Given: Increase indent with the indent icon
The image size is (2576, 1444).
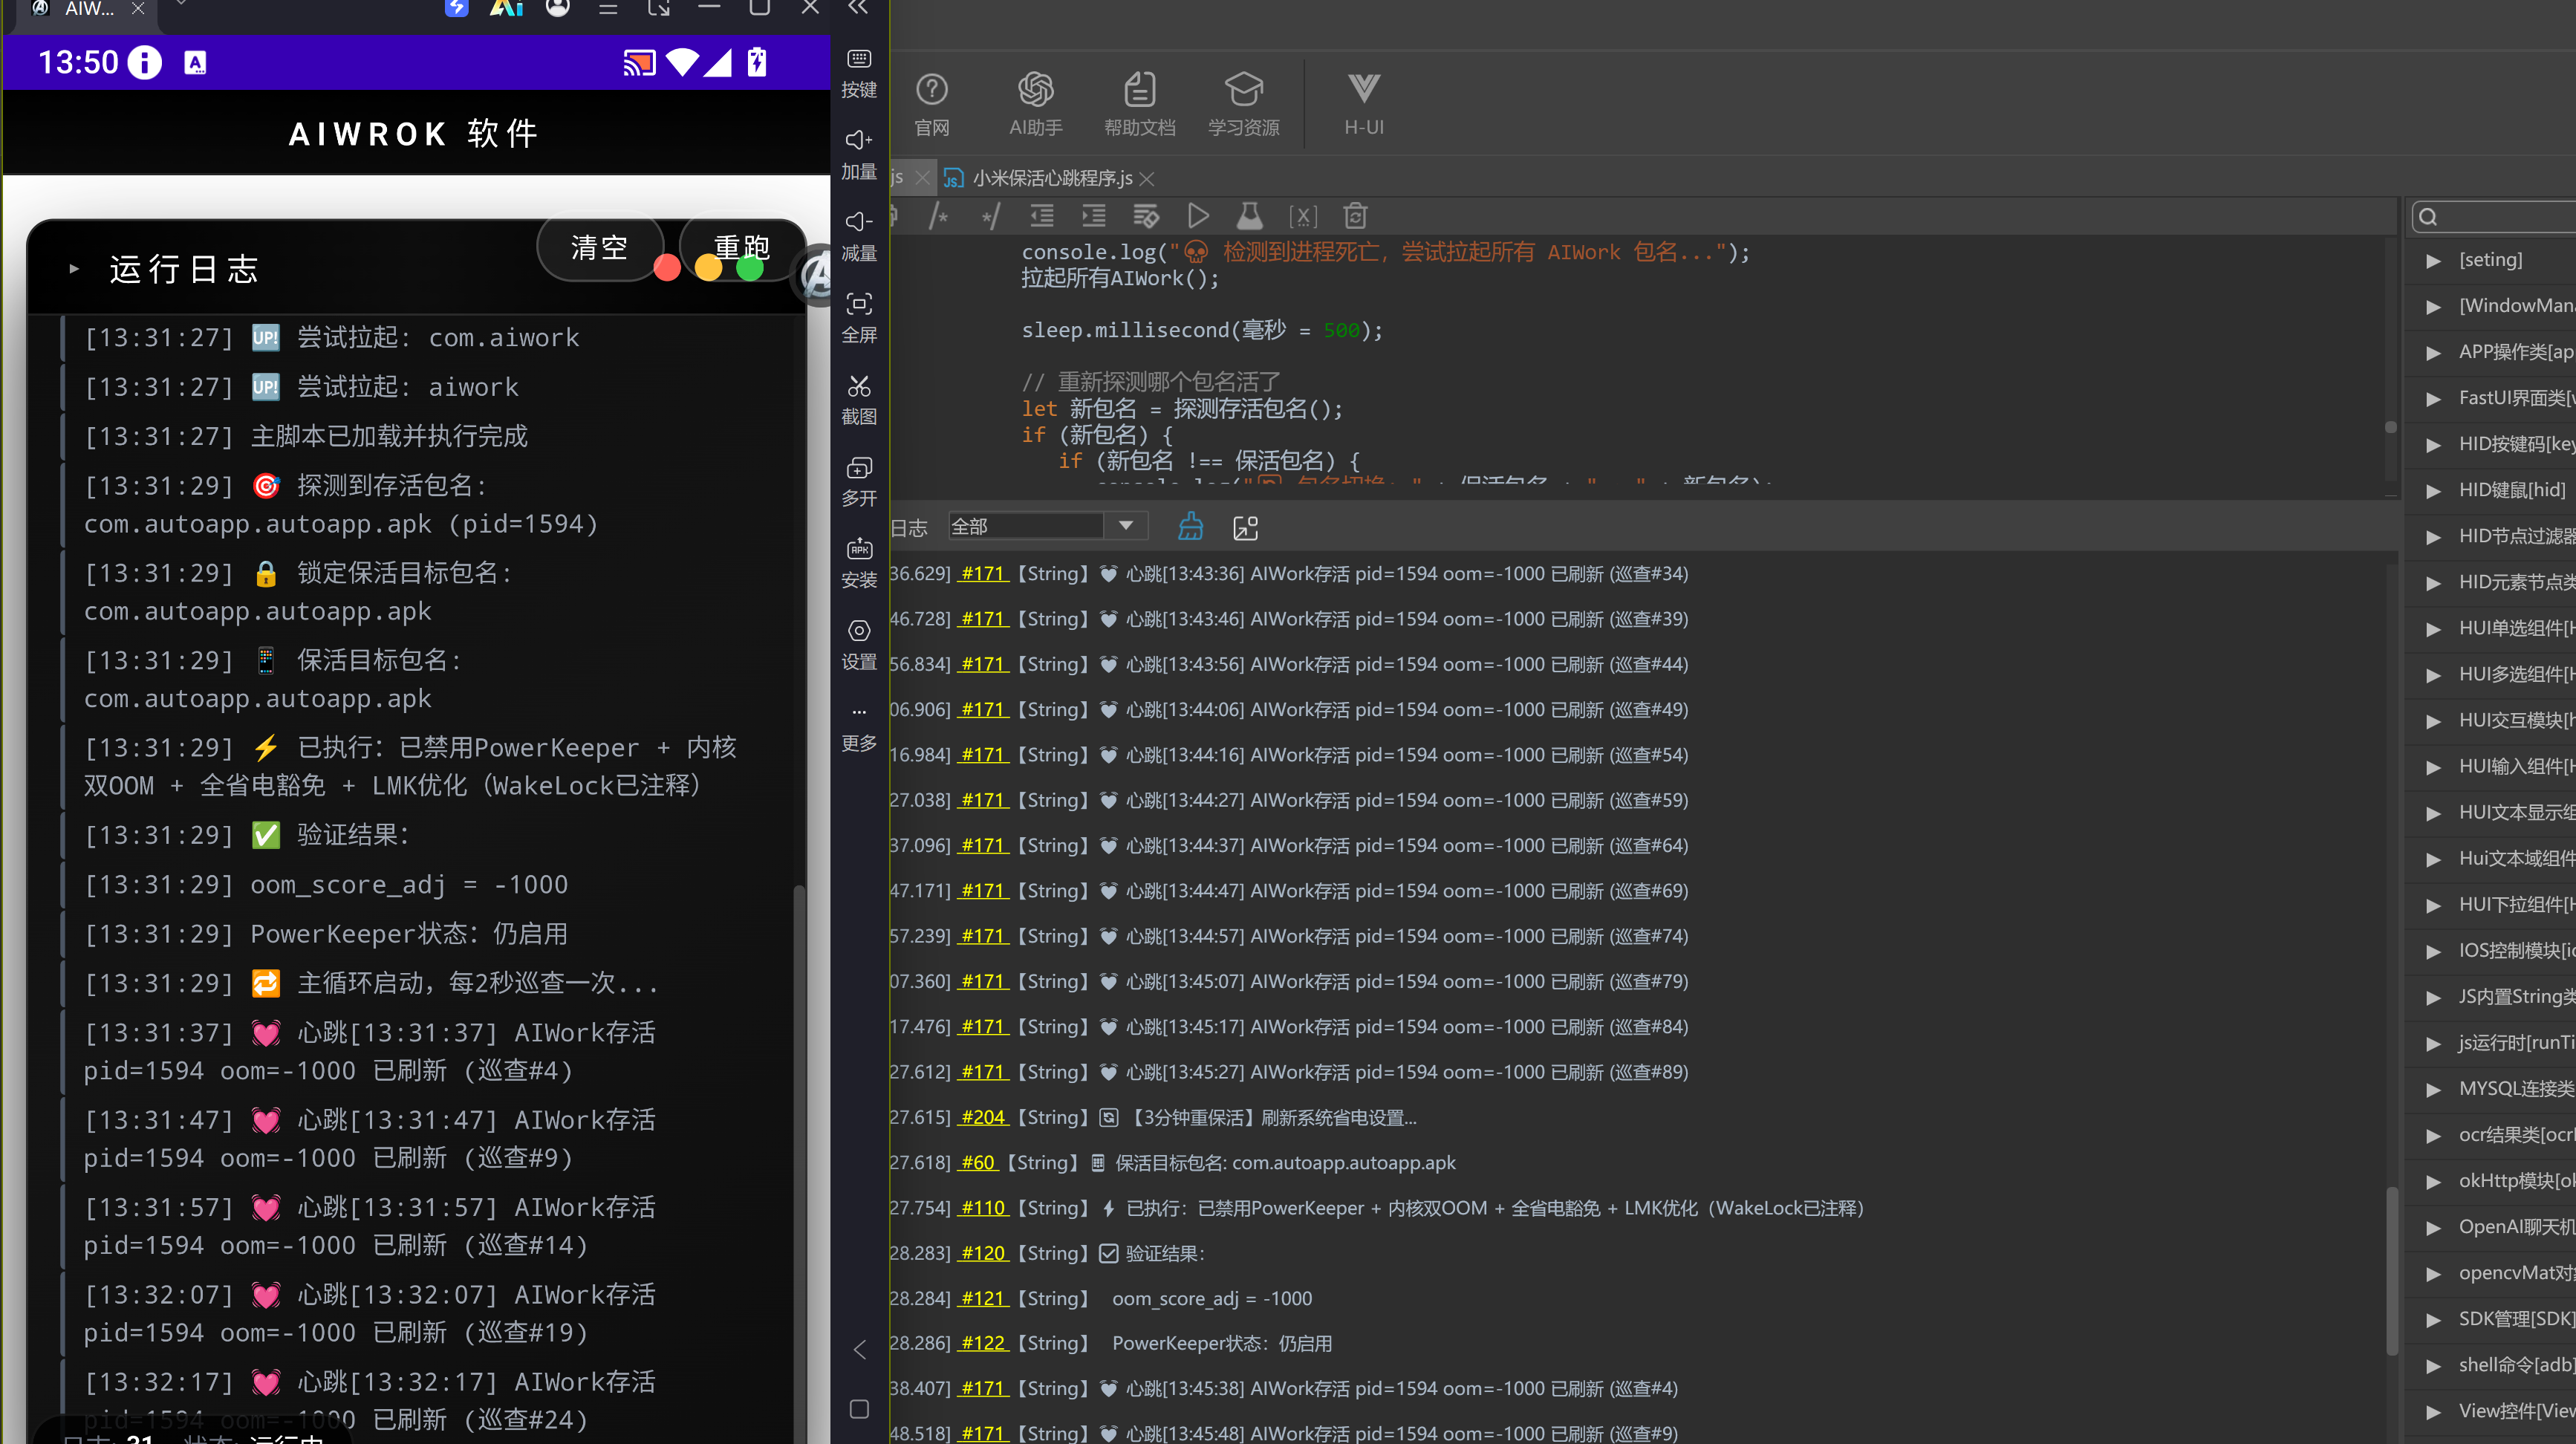Looking at the screenshot, I should (x=1094, y=216).
